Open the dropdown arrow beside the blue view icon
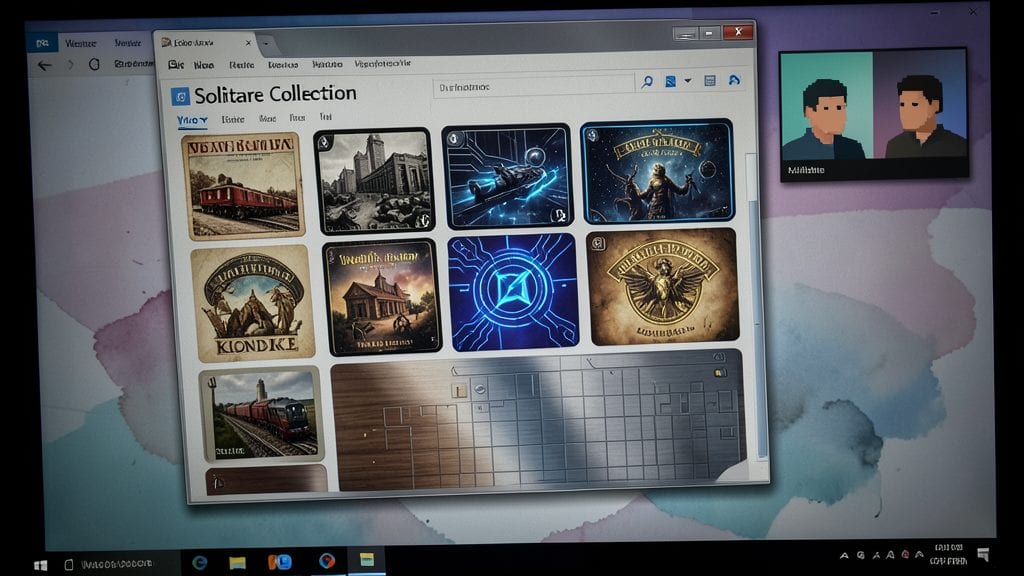 click(x=688, y=81)
